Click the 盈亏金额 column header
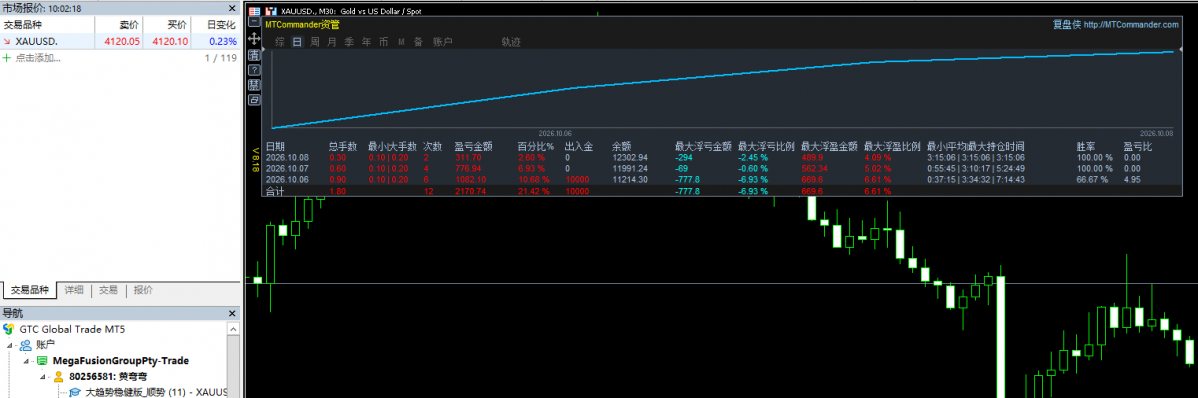Viewport: 1198px width, 398px height. [473, 146]
